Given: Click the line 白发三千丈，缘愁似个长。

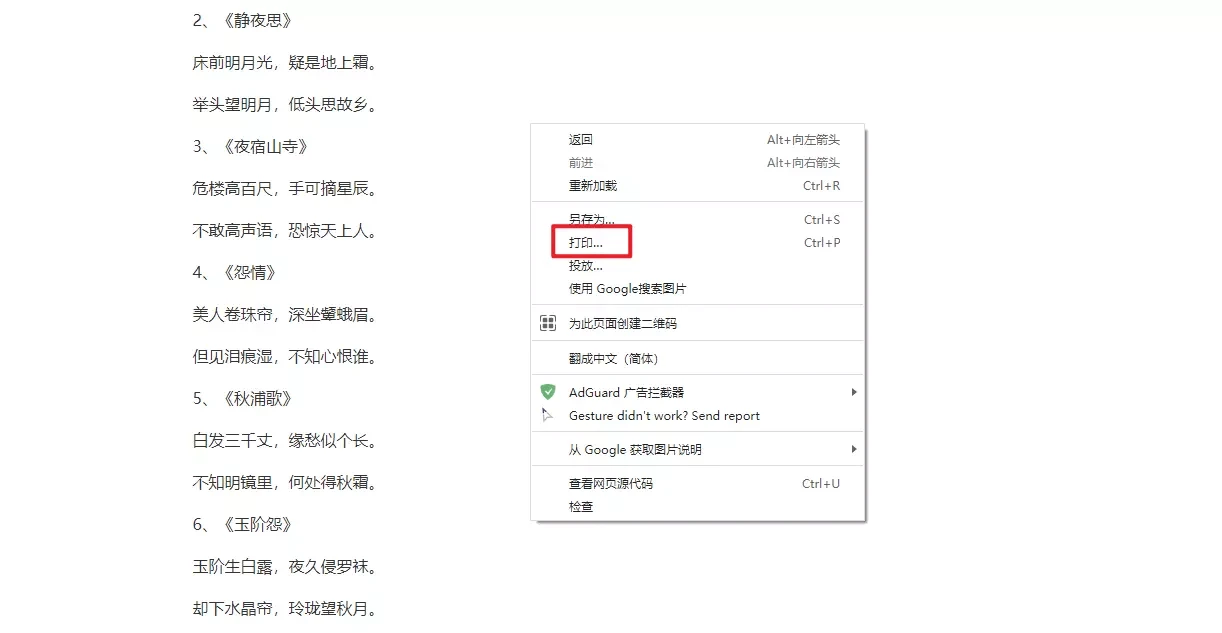Looking at the screenshot, I should pos(287,440).
